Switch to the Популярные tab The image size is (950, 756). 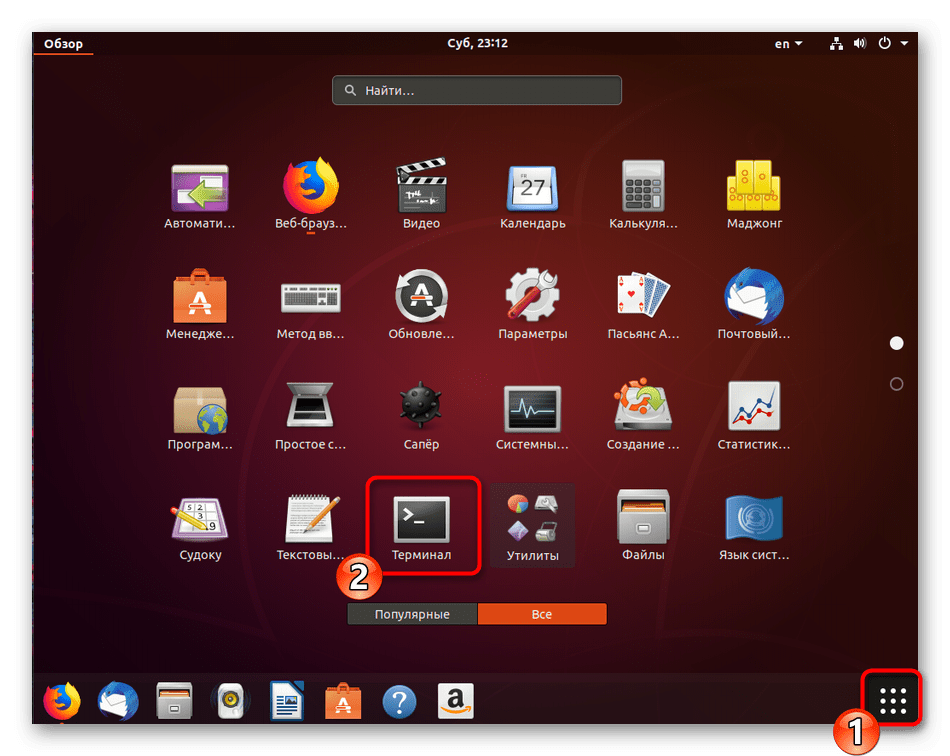click(412, 614)
